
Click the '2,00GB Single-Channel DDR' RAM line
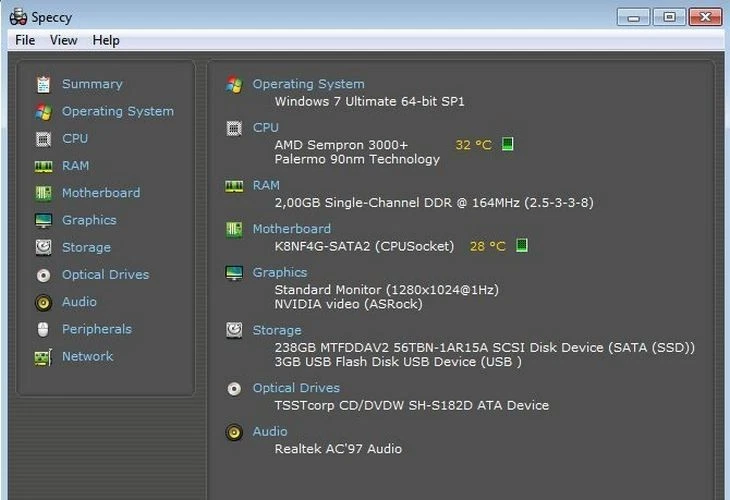point(434,203)
